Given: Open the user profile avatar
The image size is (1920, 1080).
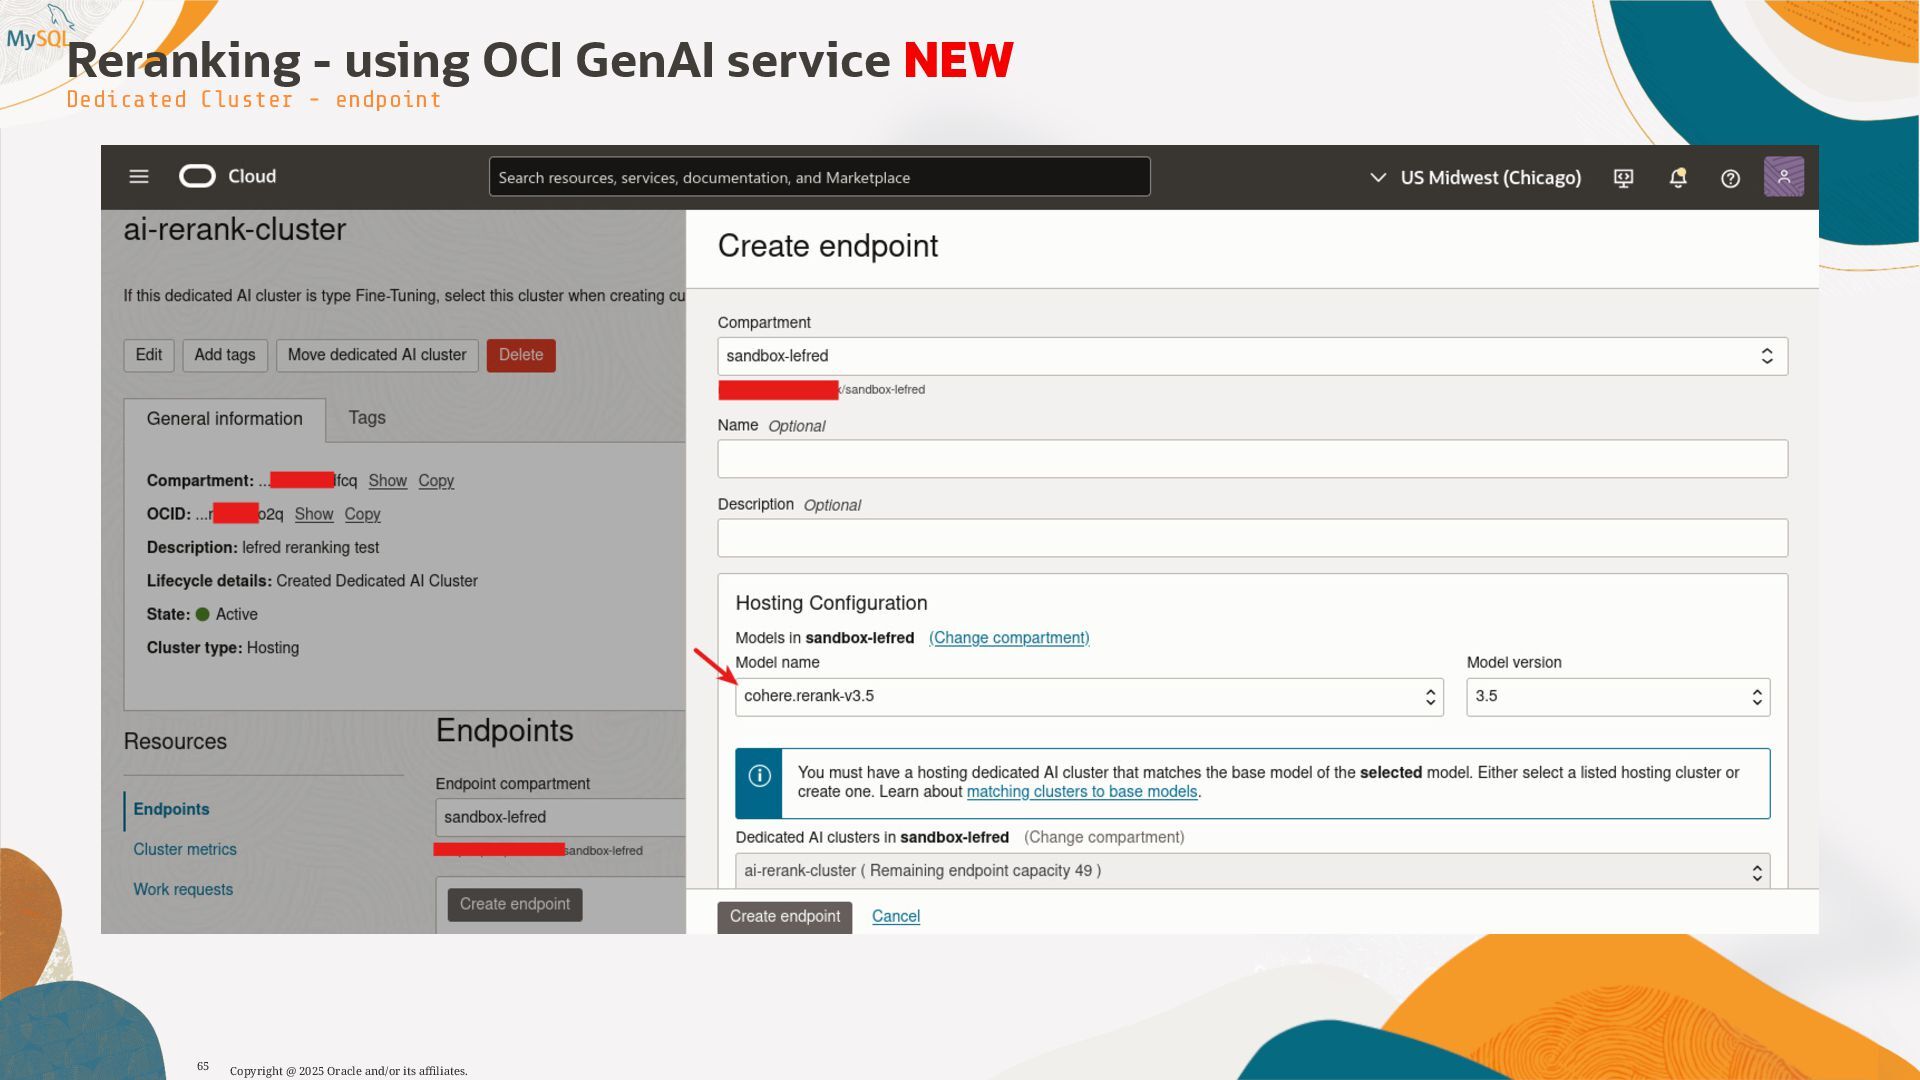Looking at the screenshot, I should [1783, 177].
